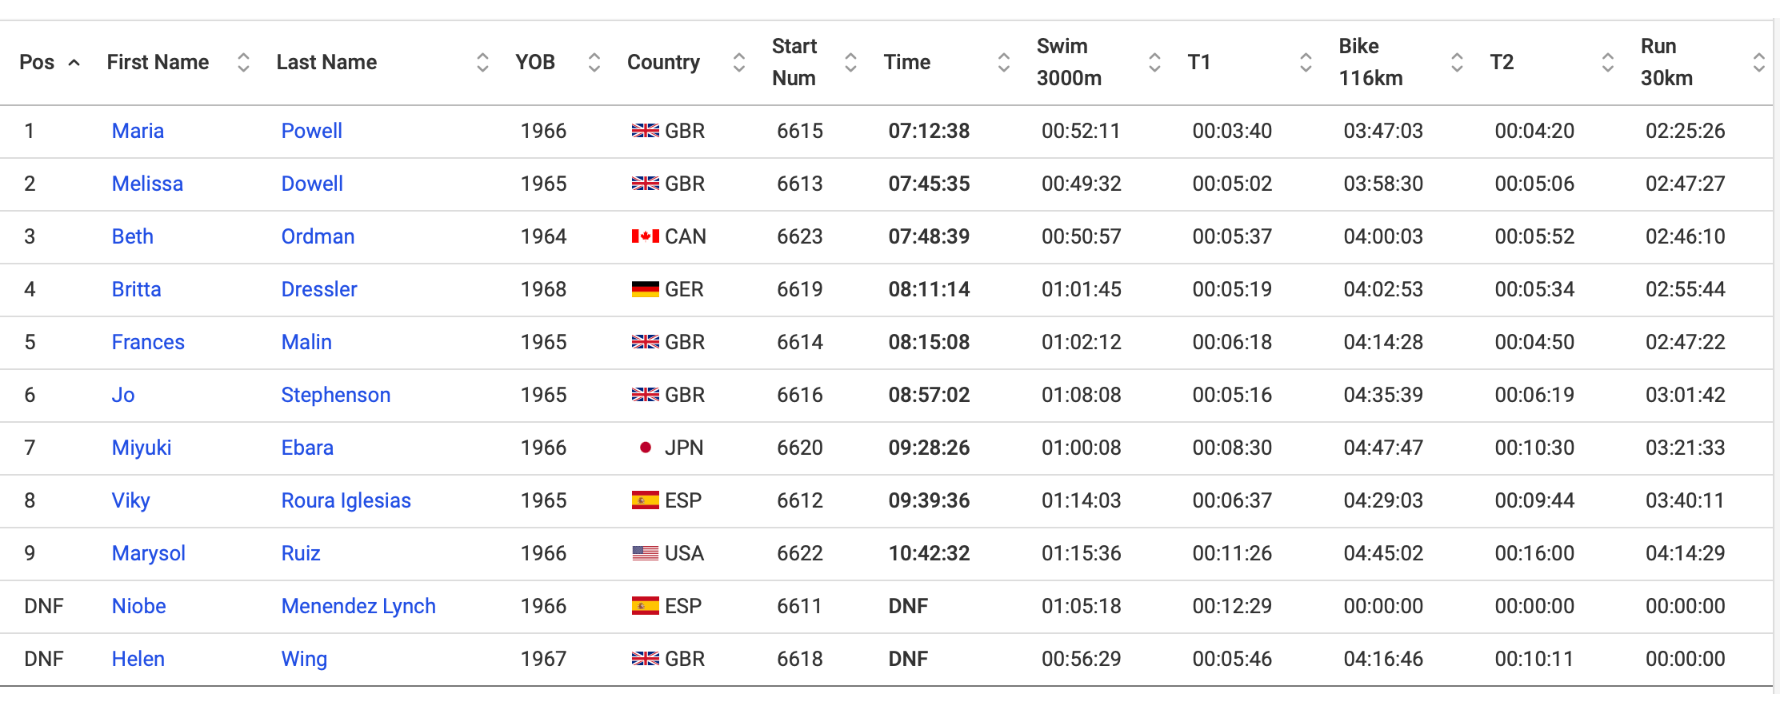Click the Start Num sort arrows icon
1780x714 pixels.
click(851, 62)
